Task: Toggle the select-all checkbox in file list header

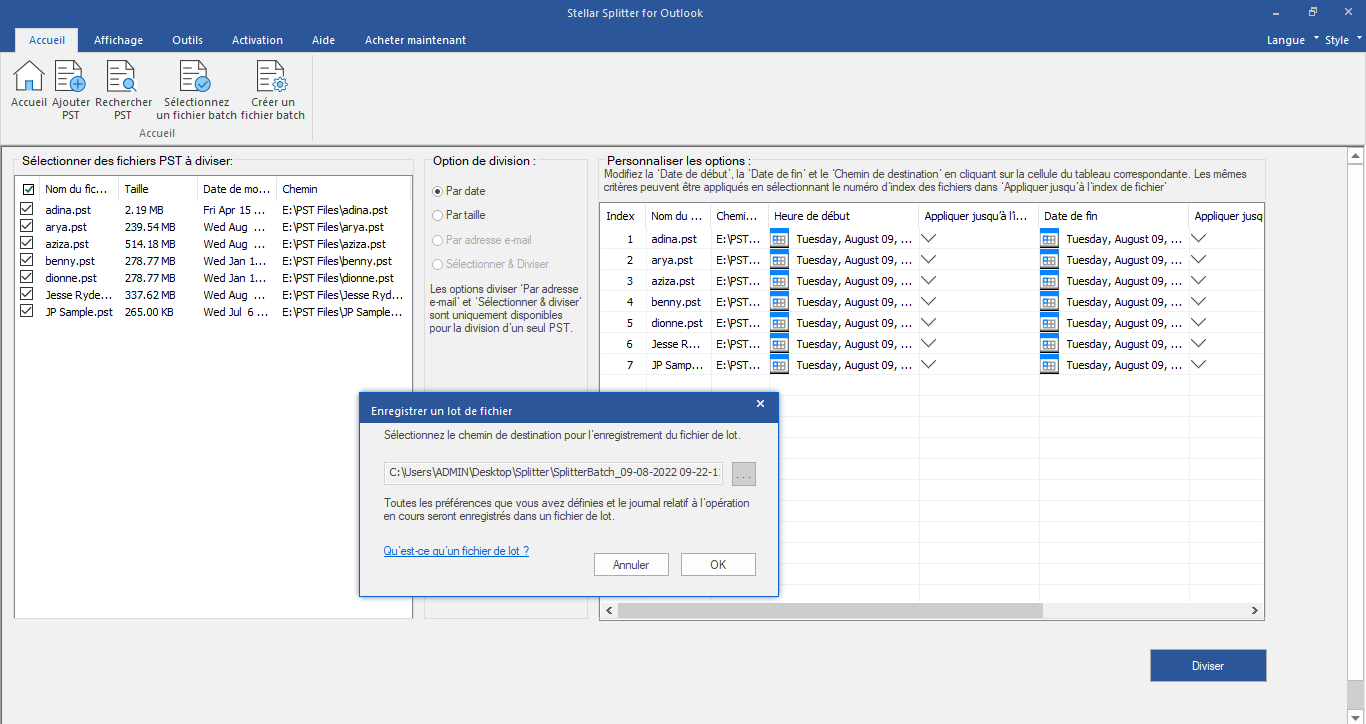Action: click(x=28, y=189)
